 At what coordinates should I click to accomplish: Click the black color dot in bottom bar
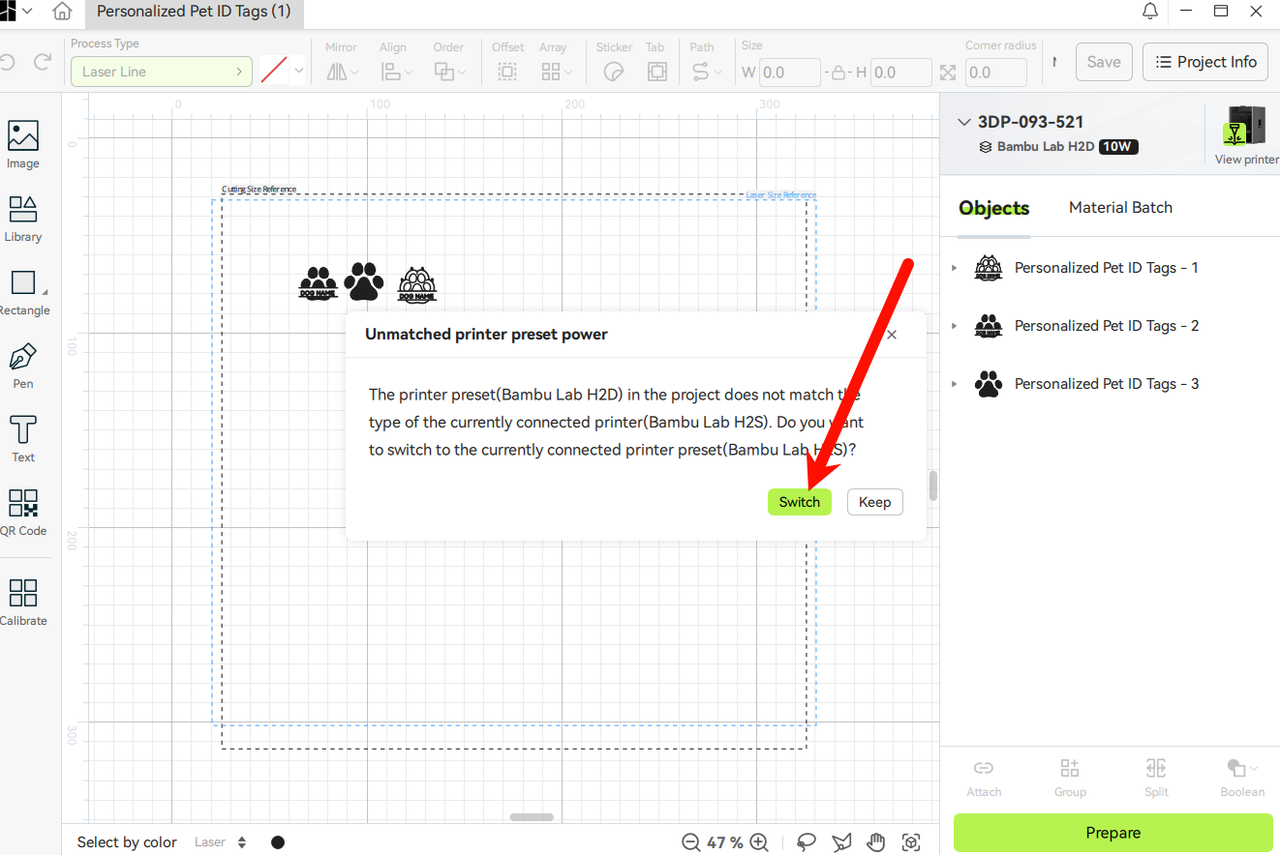pos(278,842)
